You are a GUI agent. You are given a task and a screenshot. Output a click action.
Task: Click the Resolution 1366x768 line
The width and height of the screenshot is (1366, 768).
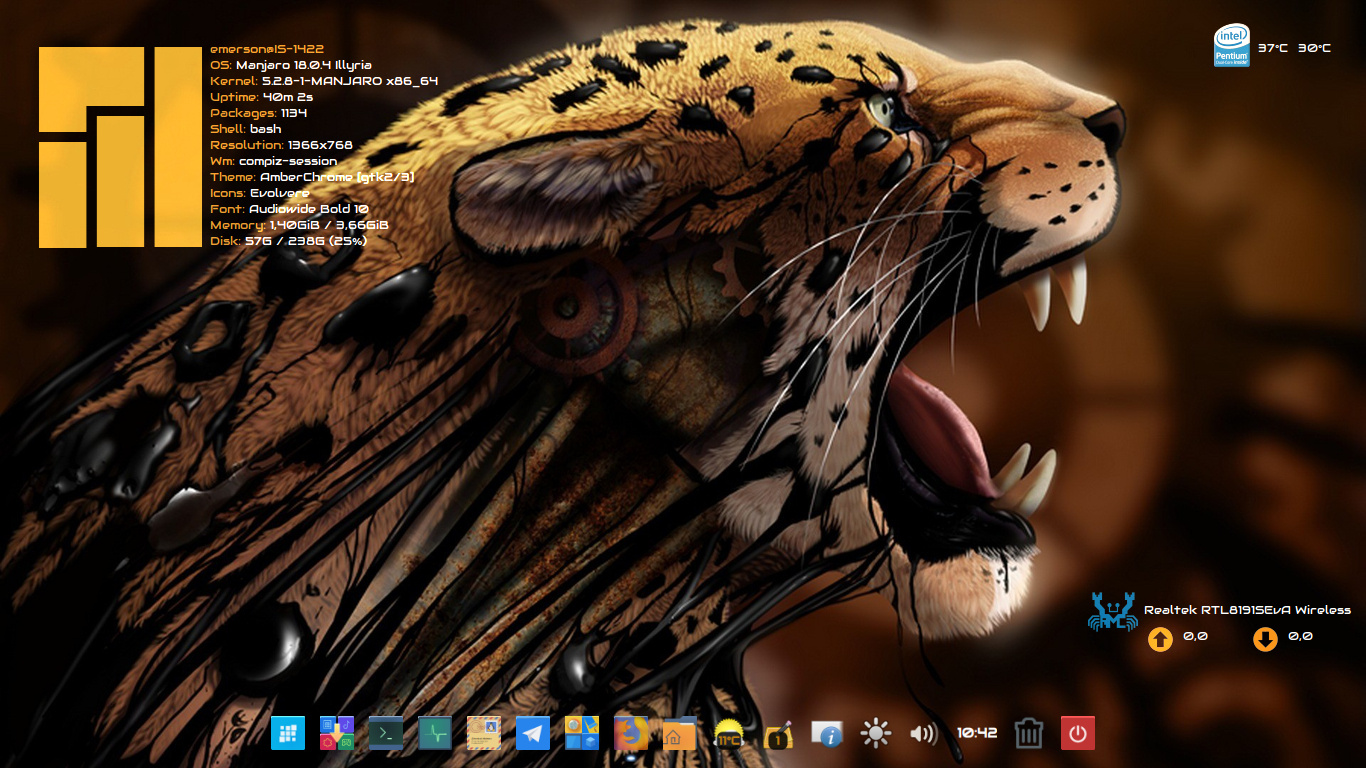coord(281,145)
